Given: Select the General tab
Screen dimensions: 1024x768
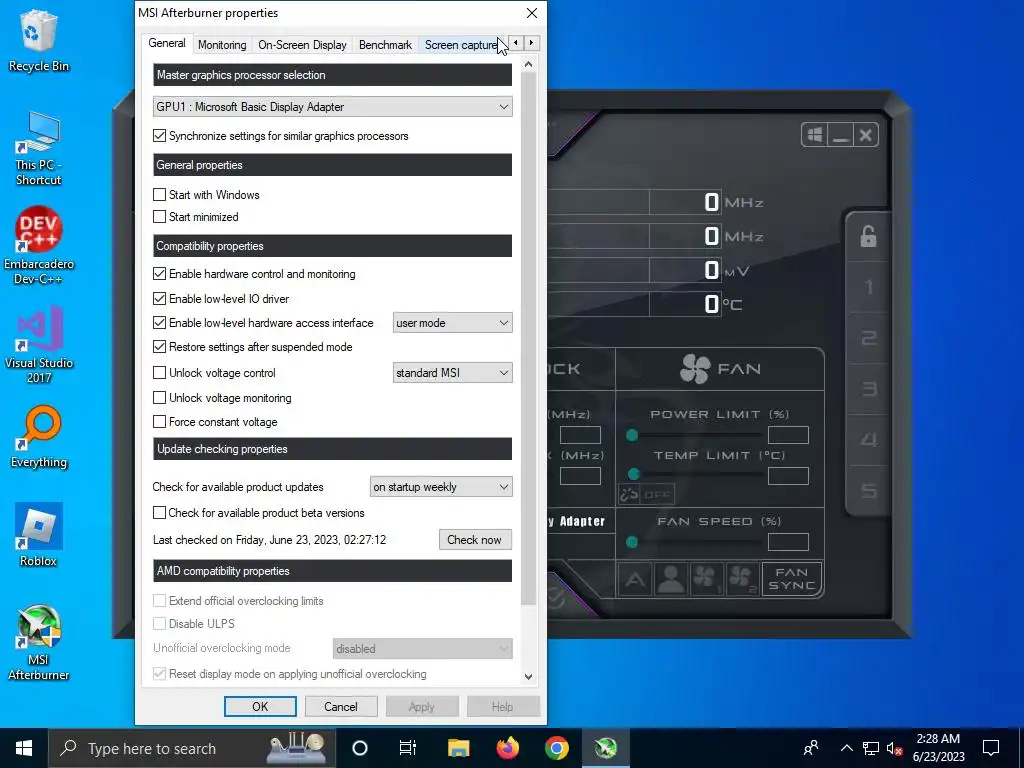Looking at the screenshot, I should [x=167, y=43].
